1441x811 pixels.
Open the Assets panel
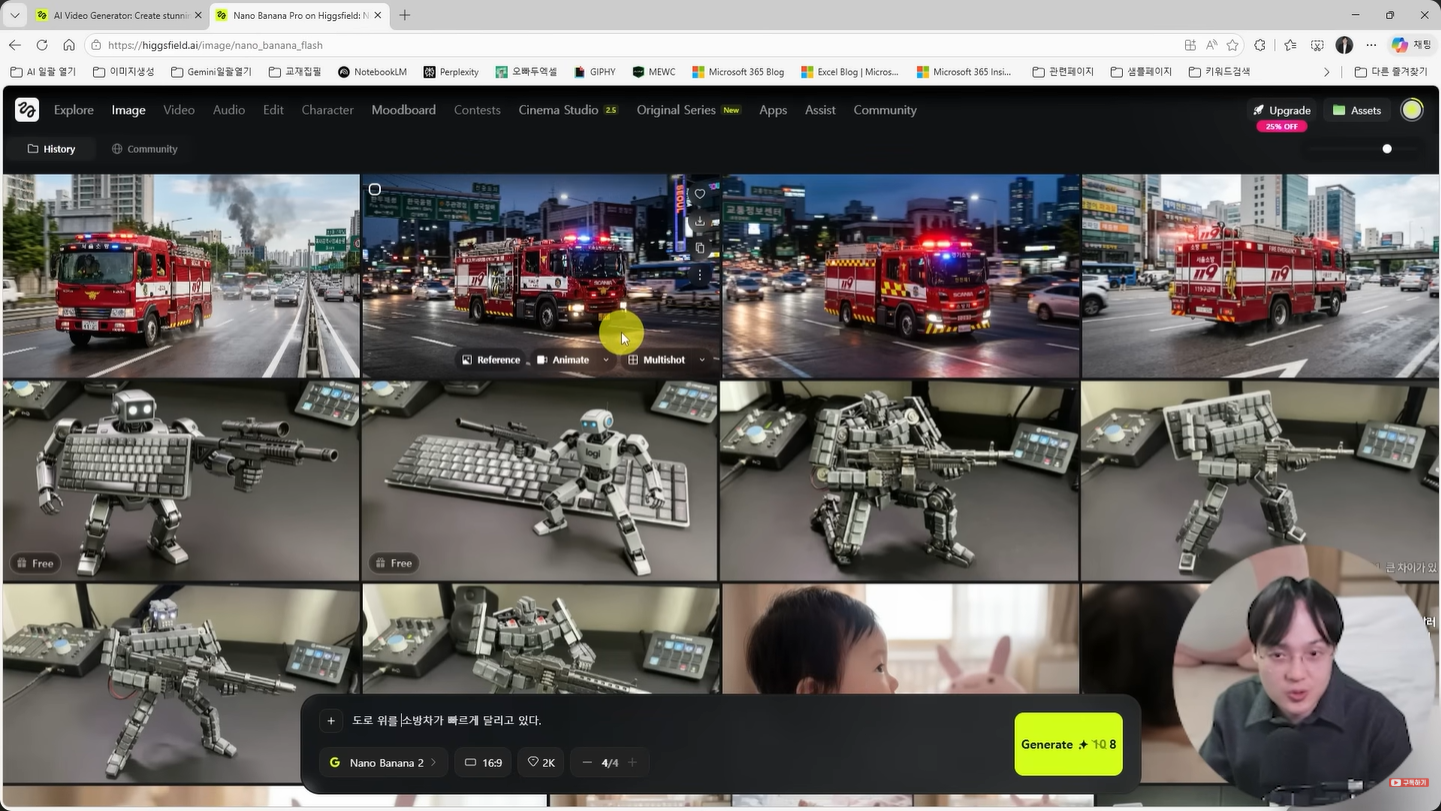pos(1357,111)
